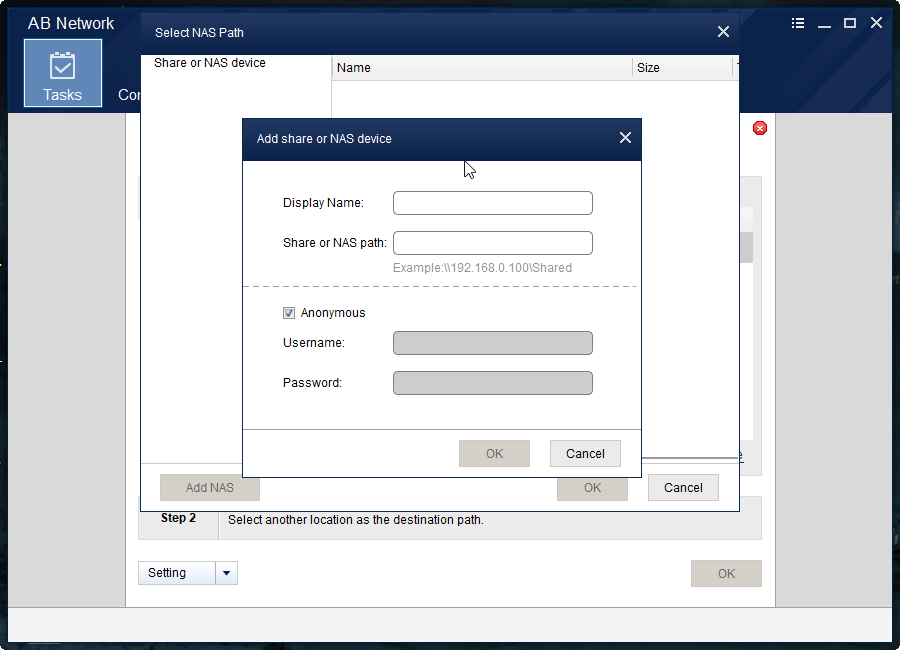Close the Add share or NAS device dialog
900x650 pixels.
625,138
